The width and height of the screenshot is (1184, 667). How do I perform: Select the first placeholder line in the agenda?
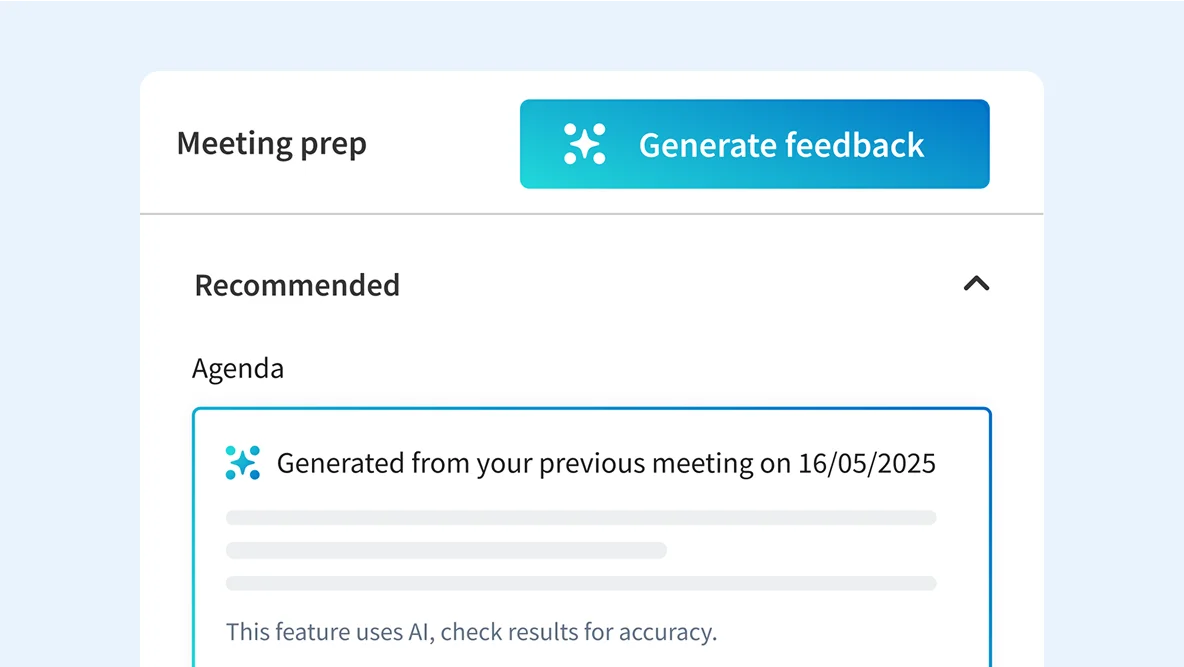click(x=581, y=517)
